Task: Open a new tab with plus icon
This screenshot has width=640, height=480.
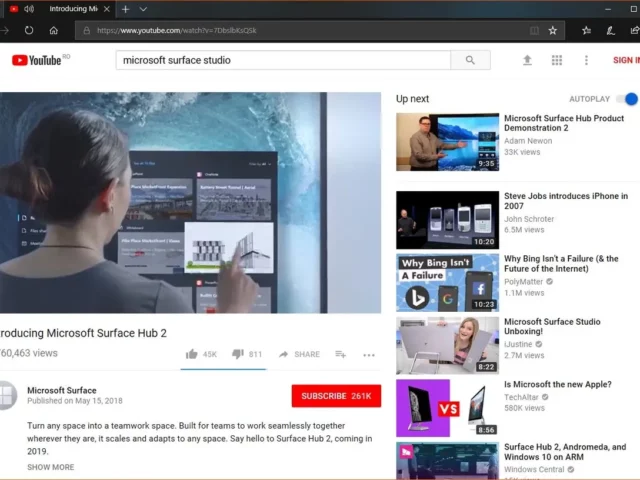Action: click(125, 9)
